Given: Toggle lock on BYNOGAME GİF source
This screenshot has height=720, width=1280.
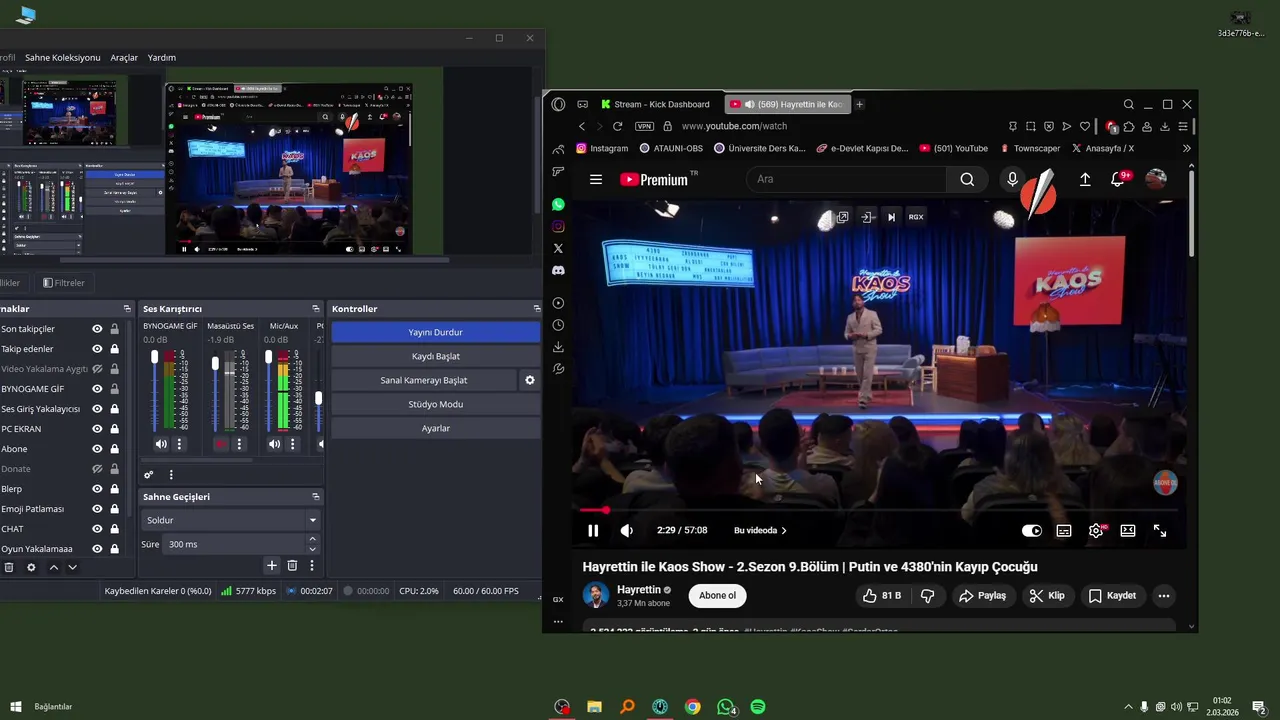Looking at the screenshot, I should click(x=114, y=389).
